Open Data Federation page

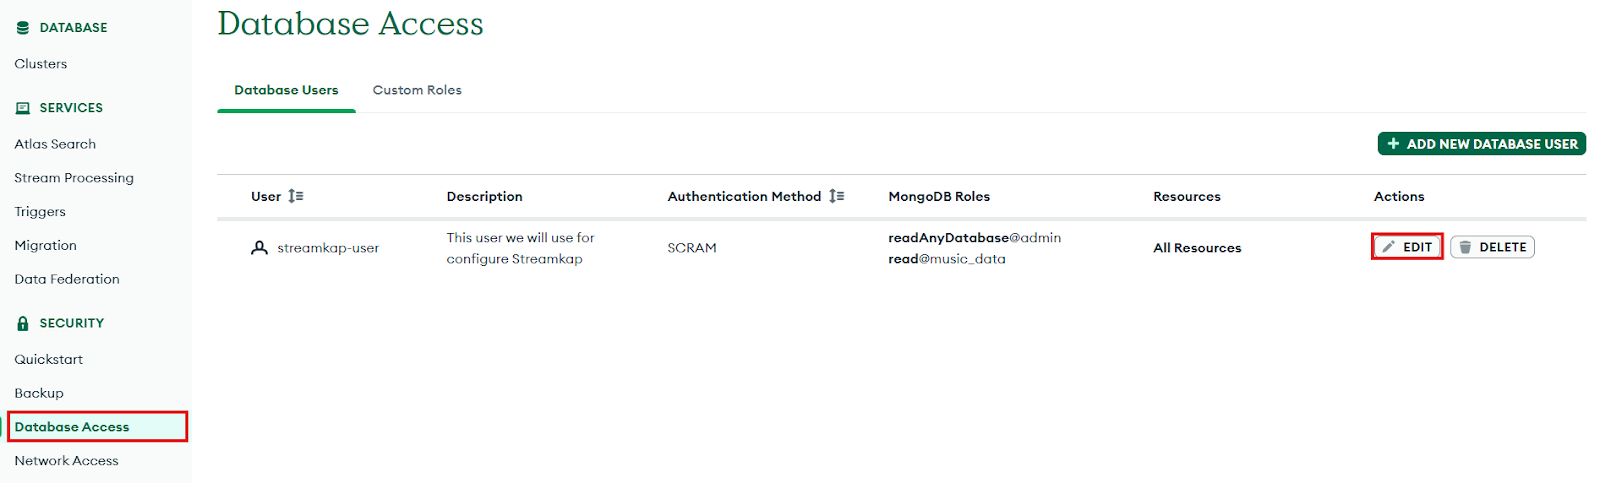coord(67,279)
